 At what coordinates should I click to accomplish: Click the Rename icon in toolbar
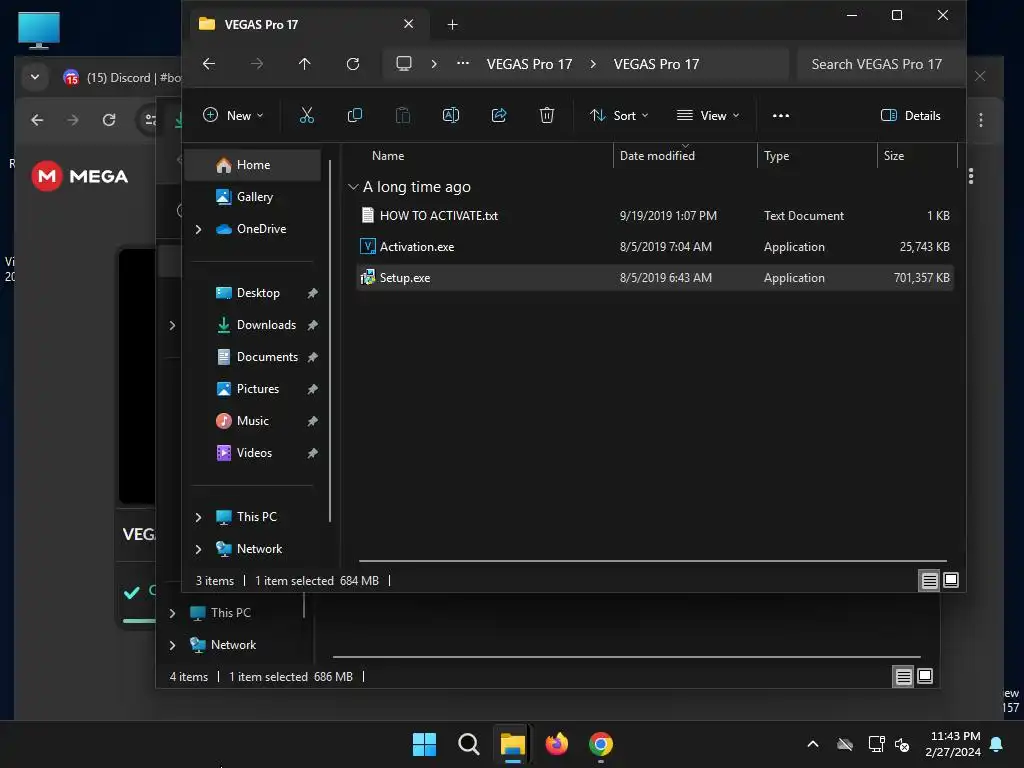click(451, 116)
